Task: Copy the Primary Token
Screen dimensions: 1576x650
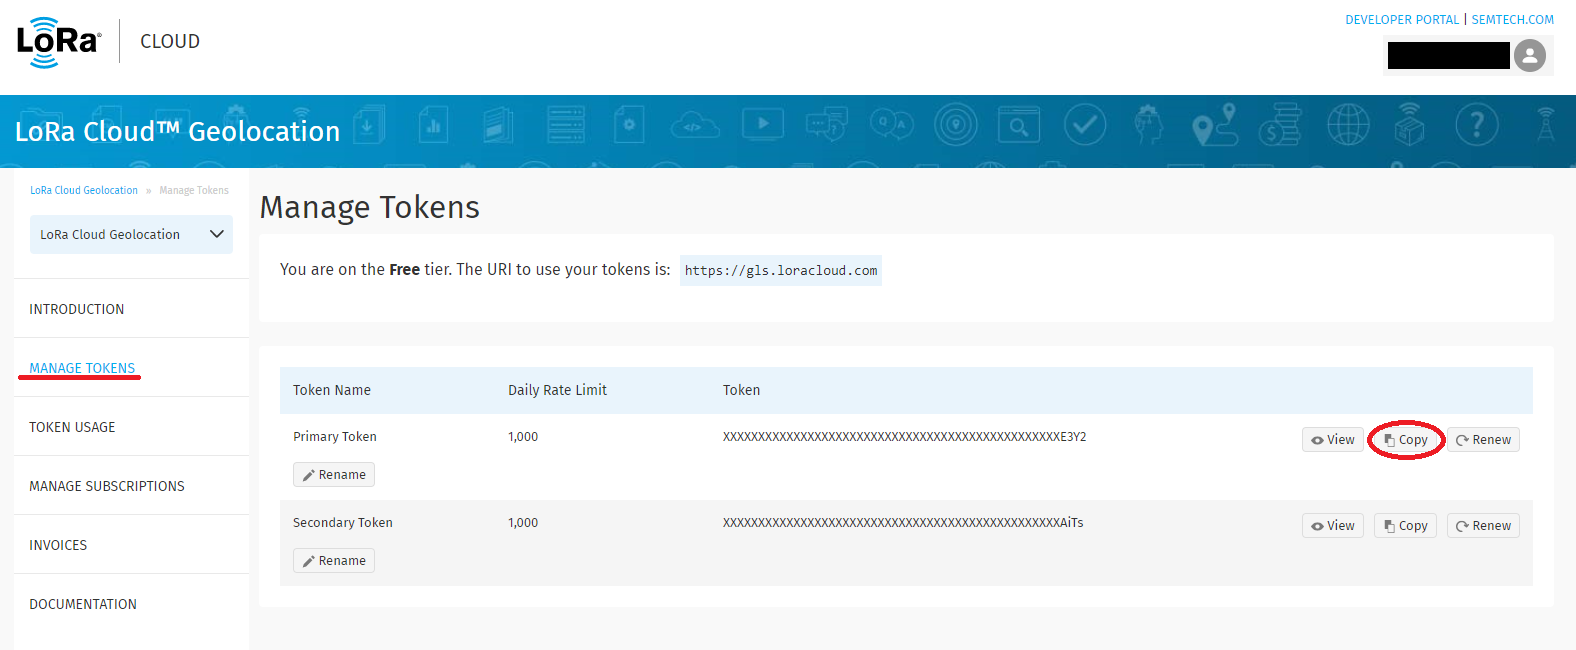Action: 1405,440
